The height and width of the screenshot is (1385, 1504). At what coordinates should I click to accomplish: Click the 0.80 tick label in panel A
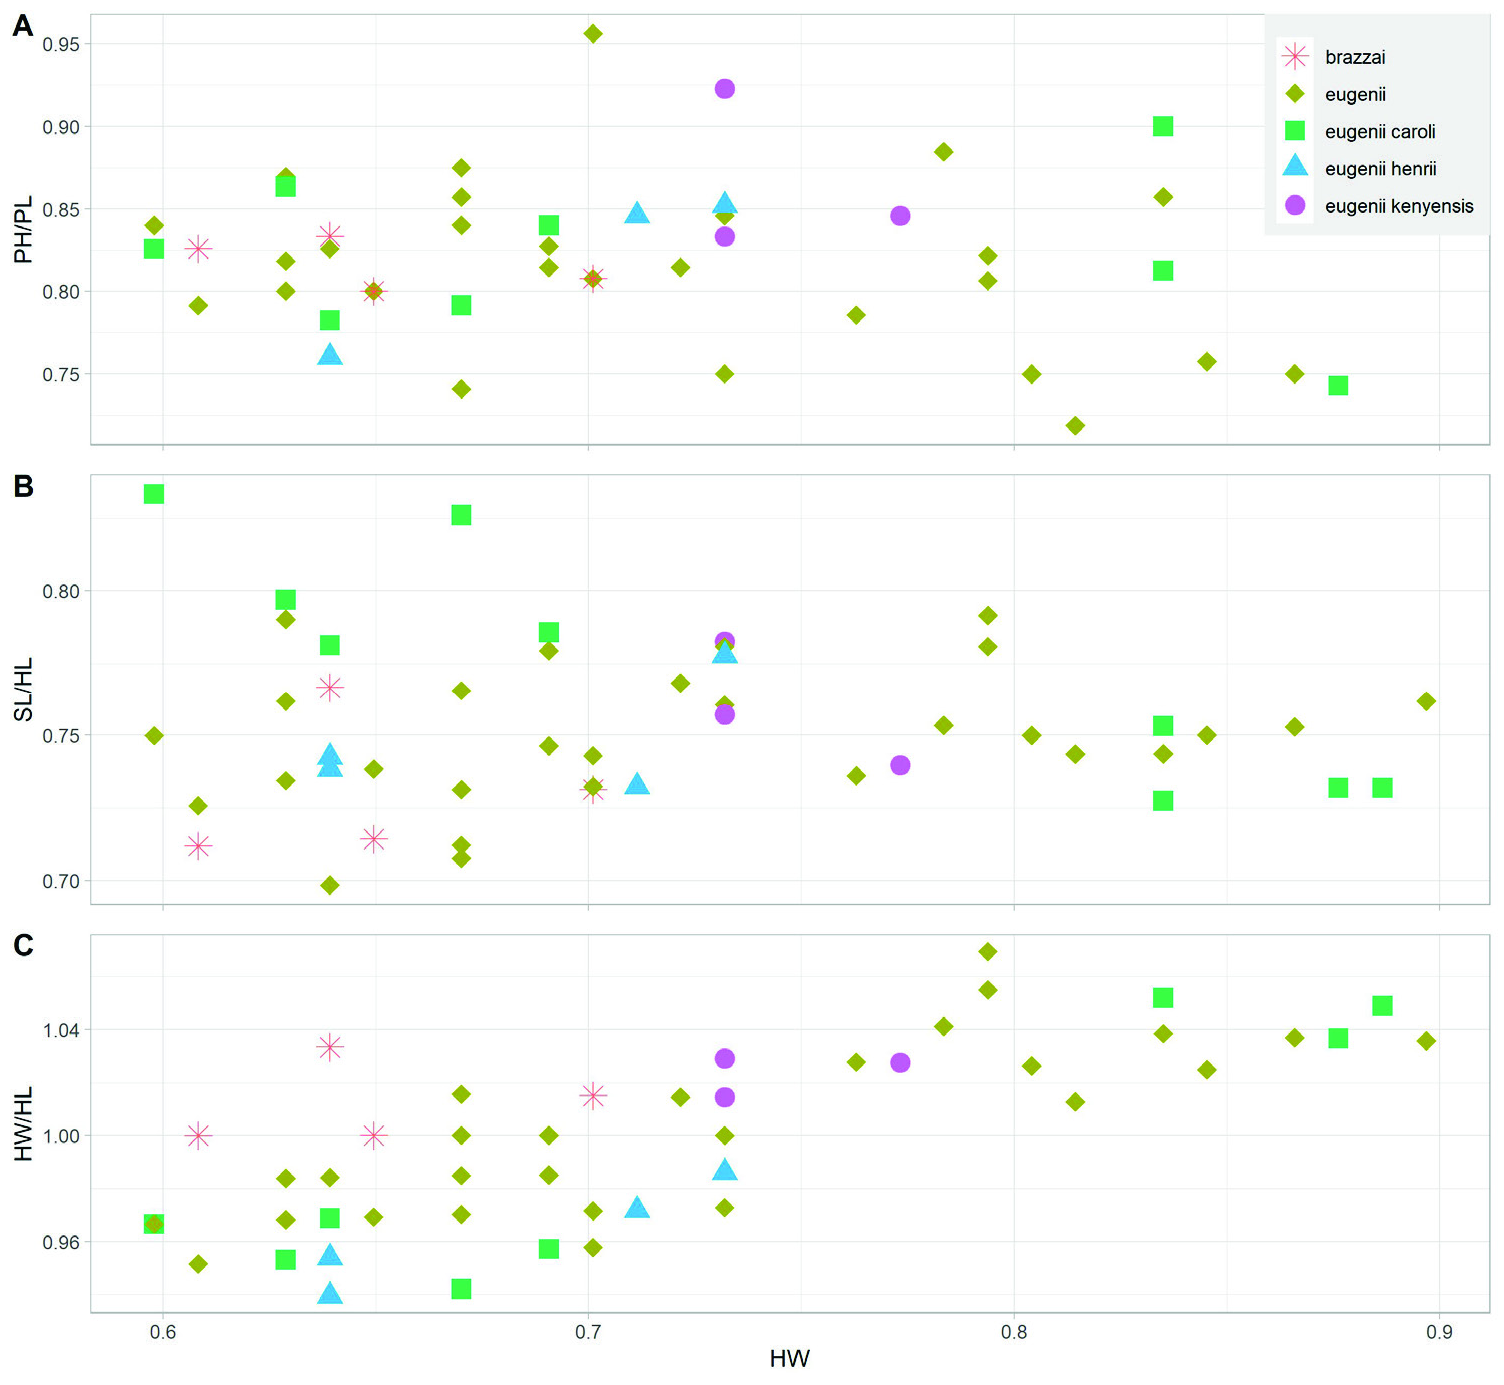point(61,292)
